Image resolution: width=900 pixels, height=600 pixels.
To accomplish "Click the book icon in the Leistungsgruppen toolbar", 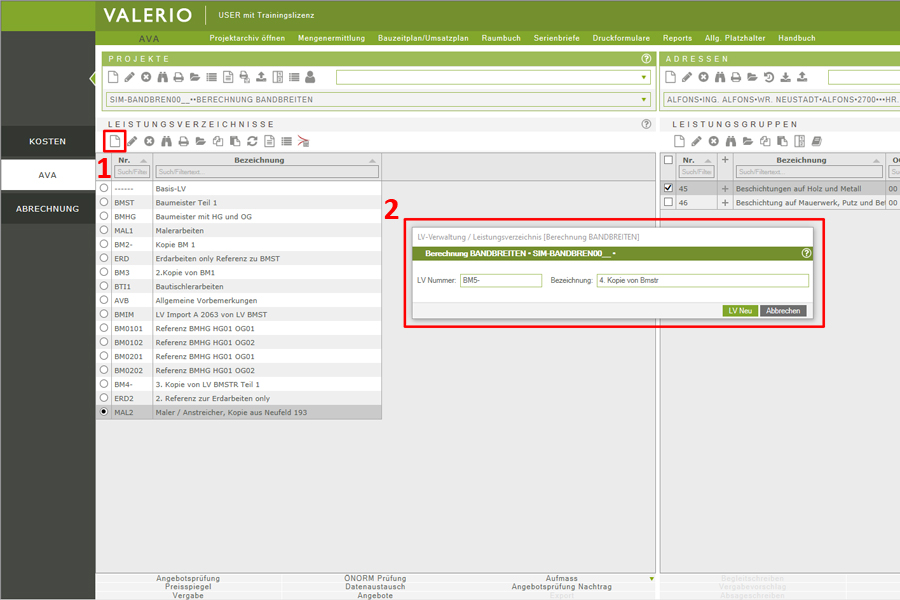I will [817, 141].
